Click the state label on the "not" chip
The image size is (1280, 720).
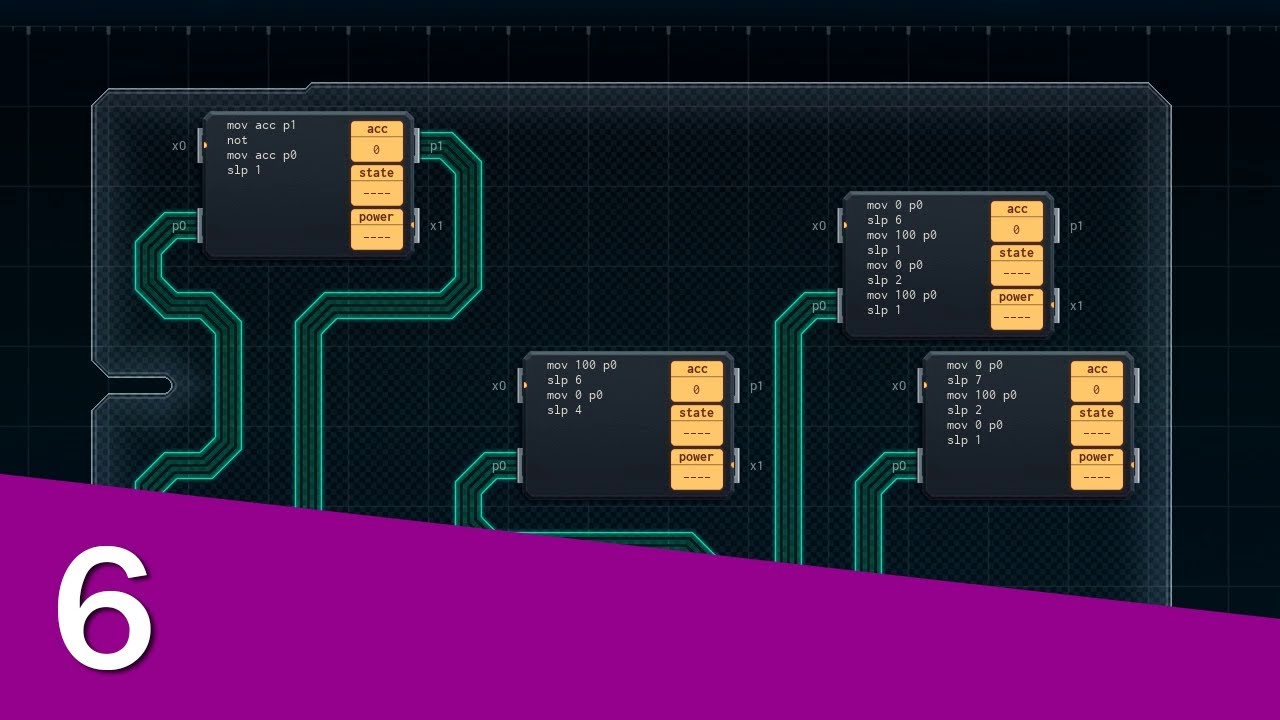coord(377,173)
